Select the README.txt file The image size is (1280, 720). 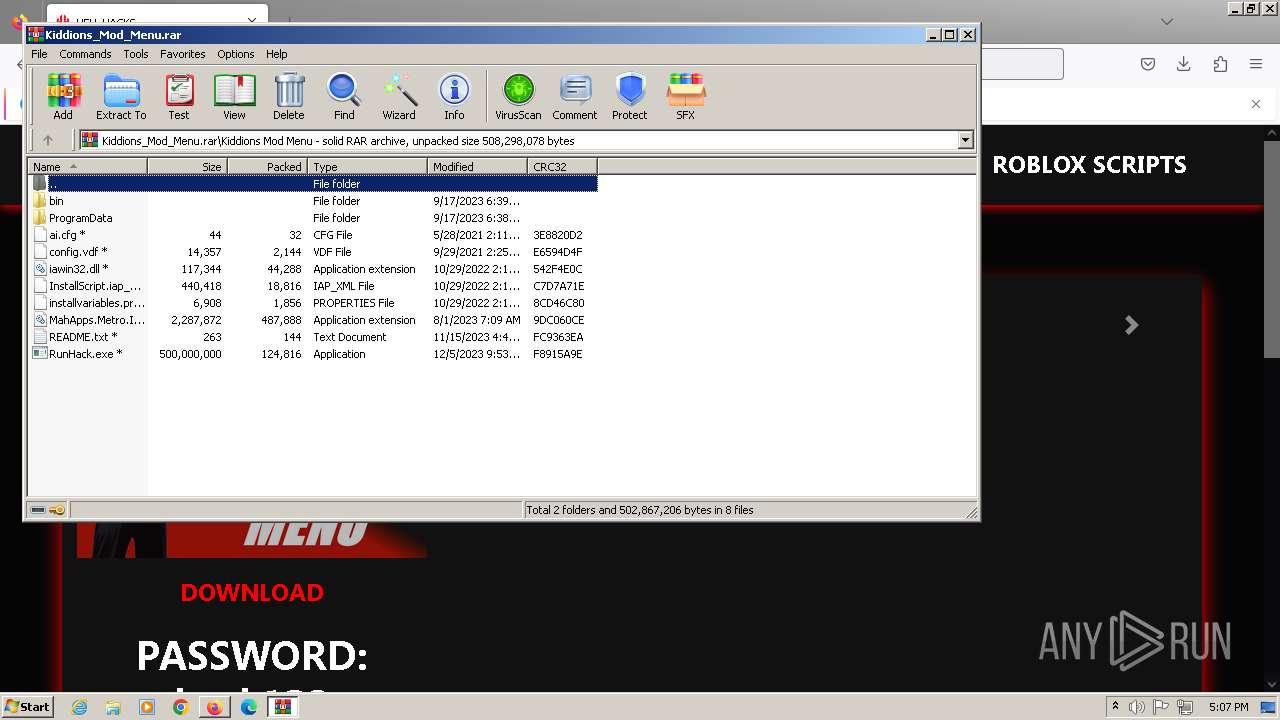click(313, 337)
